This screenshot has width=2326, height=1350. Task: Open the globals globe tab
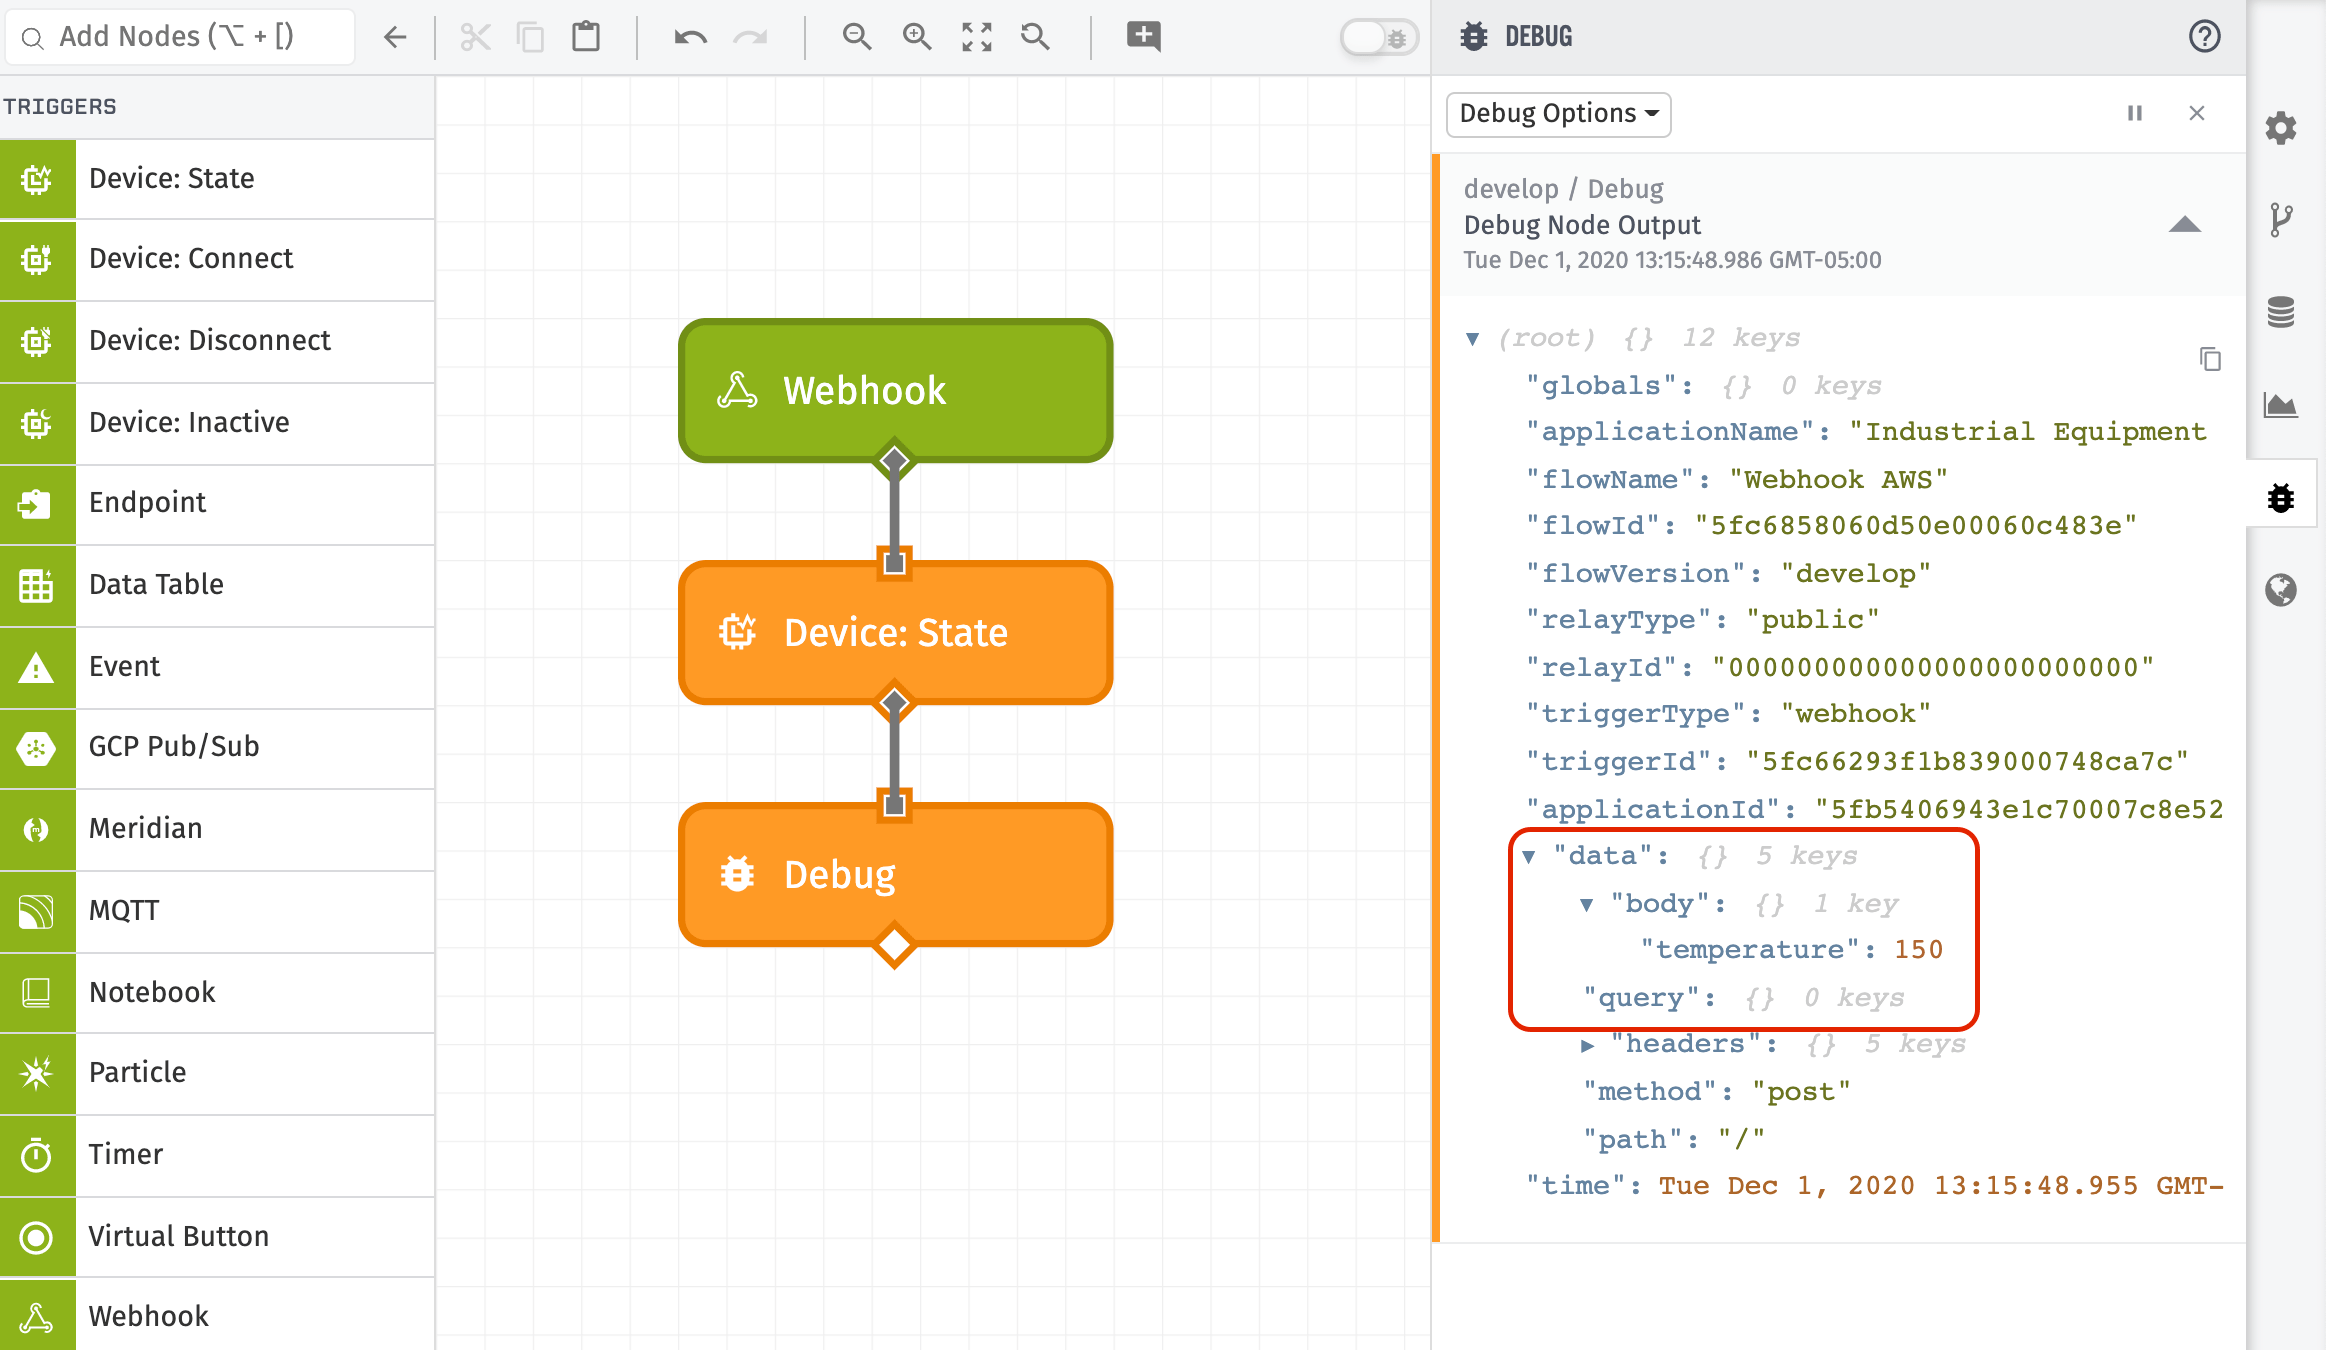[x=2281, y=590]
